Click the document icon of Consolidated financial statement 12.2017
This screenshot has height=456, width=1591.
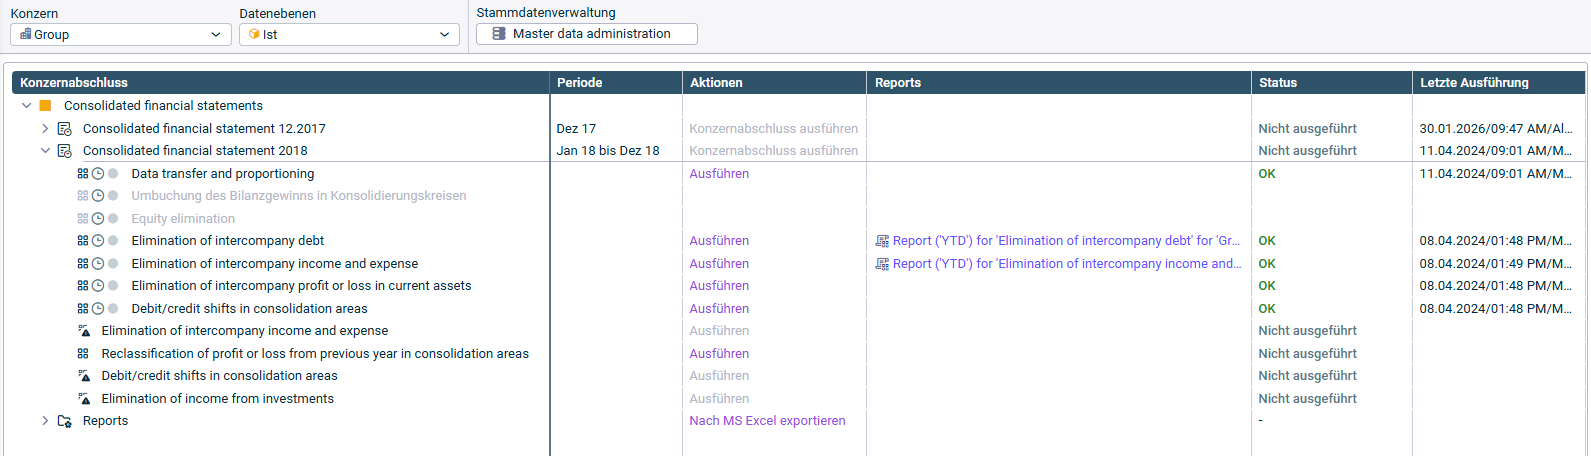pyautogui.click(x=65, y=129)
